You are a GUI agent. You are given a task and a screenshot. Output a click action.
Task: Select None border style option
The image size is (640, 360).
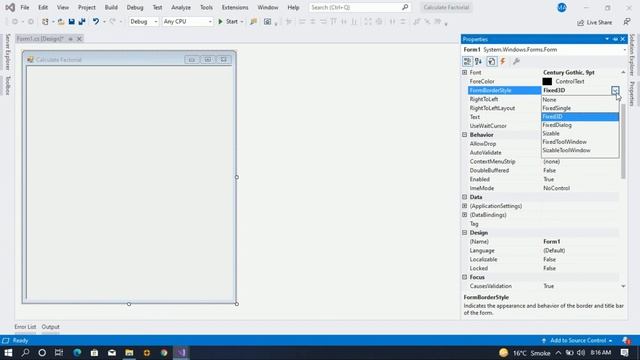click(580, 100)
